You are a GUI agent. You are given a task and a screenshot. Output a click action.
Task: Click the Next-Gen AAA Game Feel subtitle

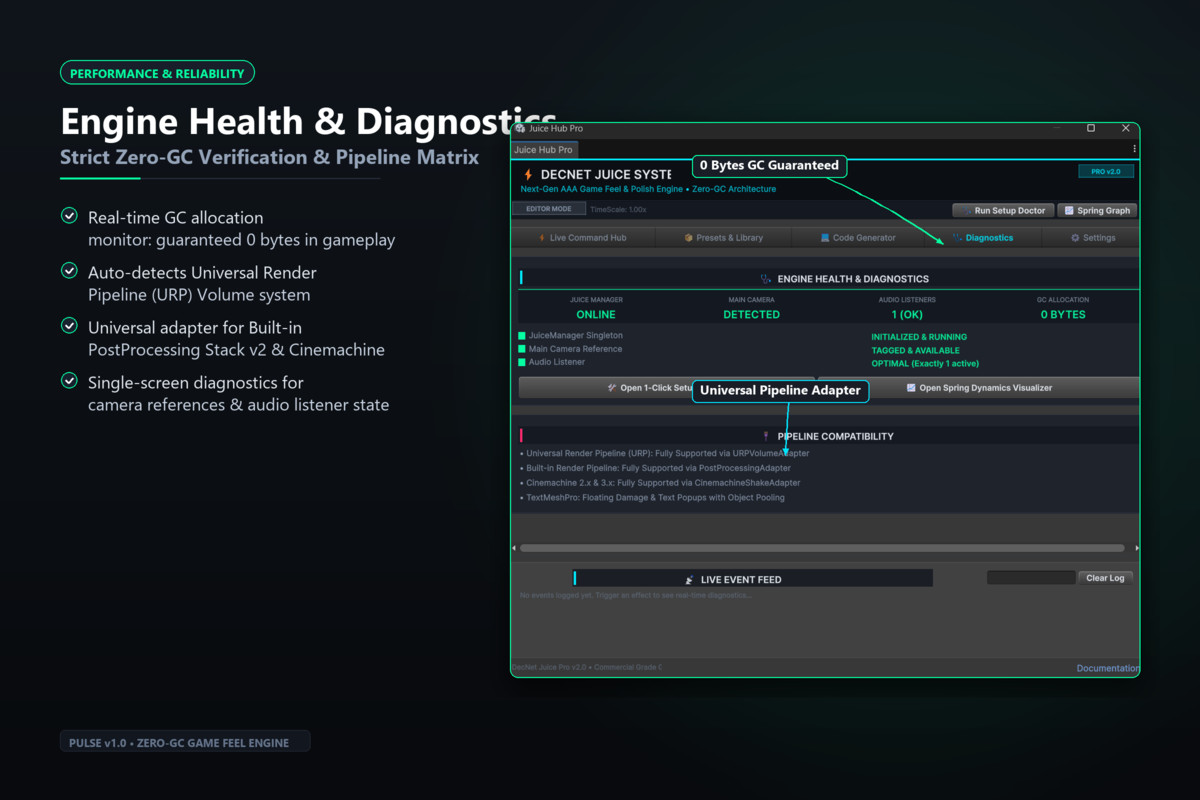(x=648, y=189)
